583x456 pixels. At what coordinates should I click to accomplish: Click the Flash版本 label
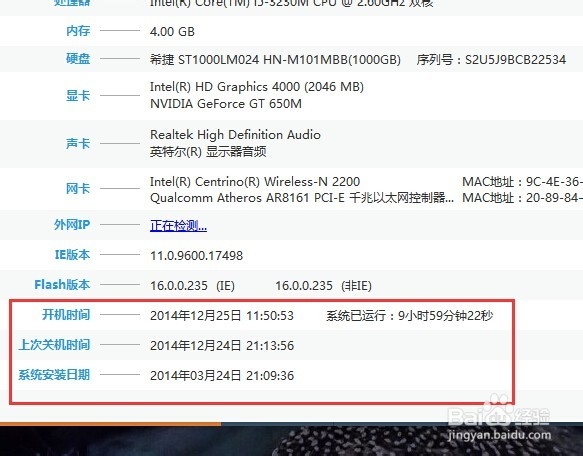pos(62,285)
